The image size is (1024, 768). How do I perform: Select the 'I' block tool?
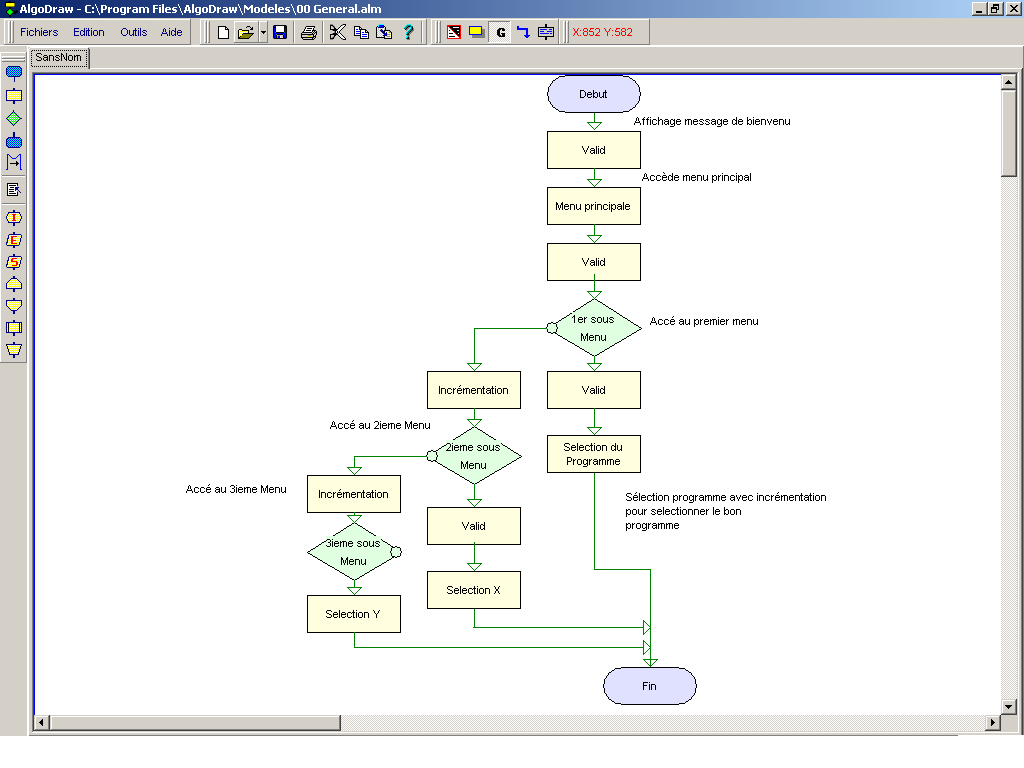tap(14, 218)
